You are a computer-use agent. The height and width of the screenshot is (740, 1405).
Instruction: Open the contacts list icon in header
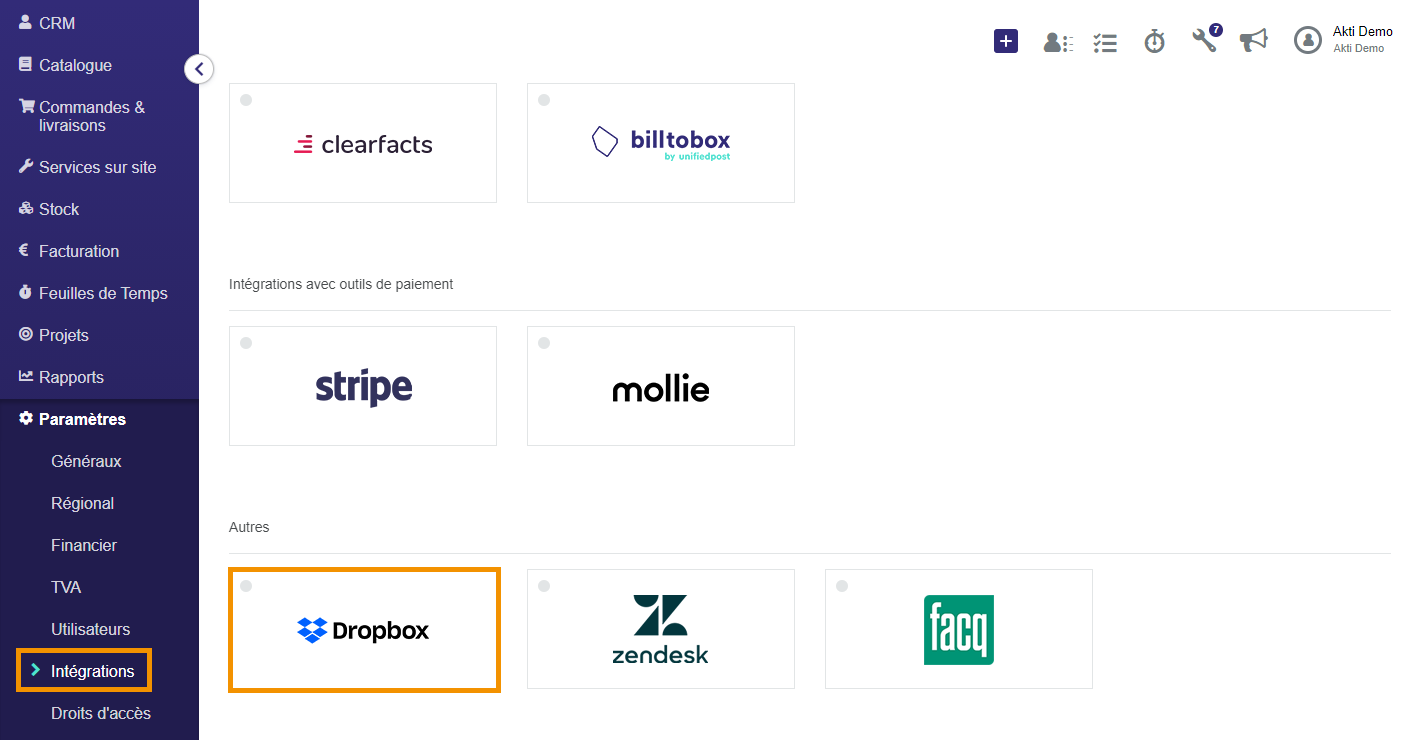(x=1058, y=42)
